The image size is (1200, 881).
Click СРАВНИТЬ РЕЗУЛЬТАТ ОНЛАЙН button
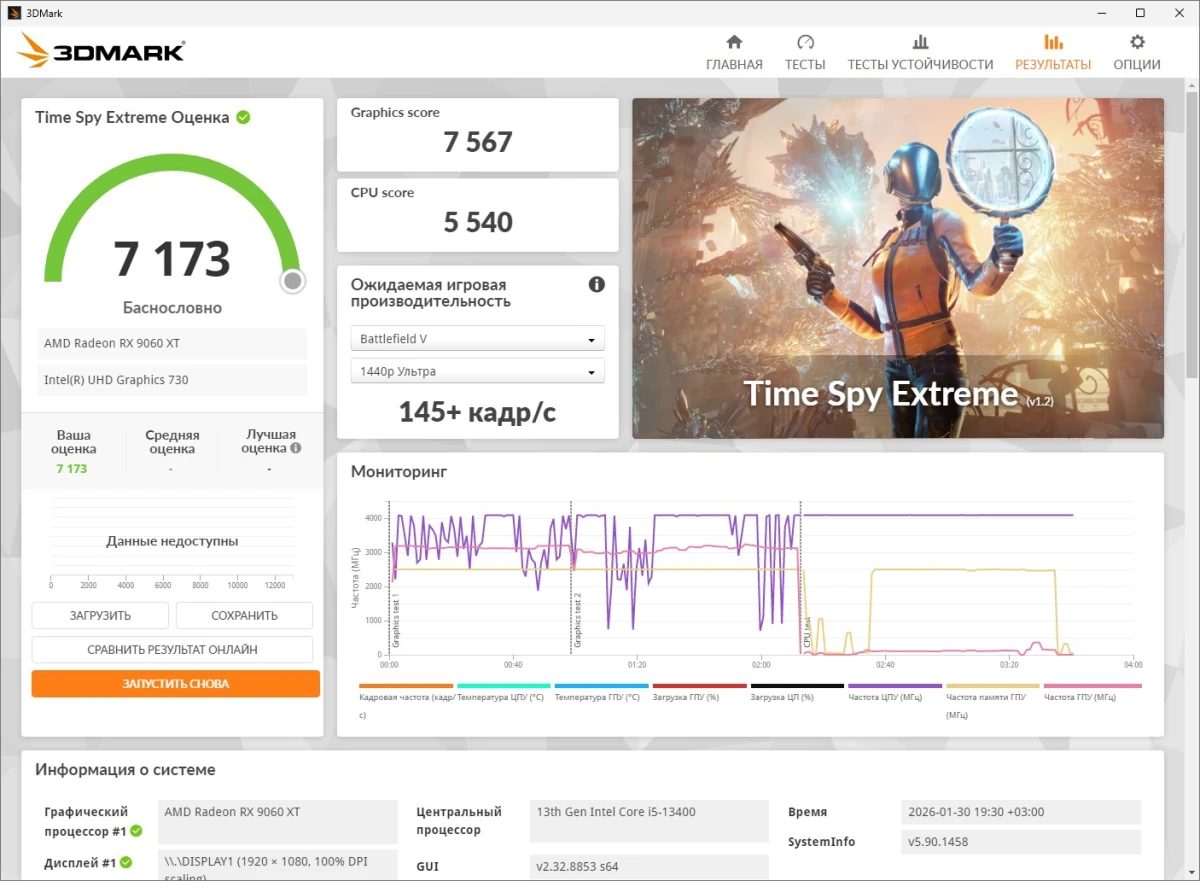pos(172,650)
